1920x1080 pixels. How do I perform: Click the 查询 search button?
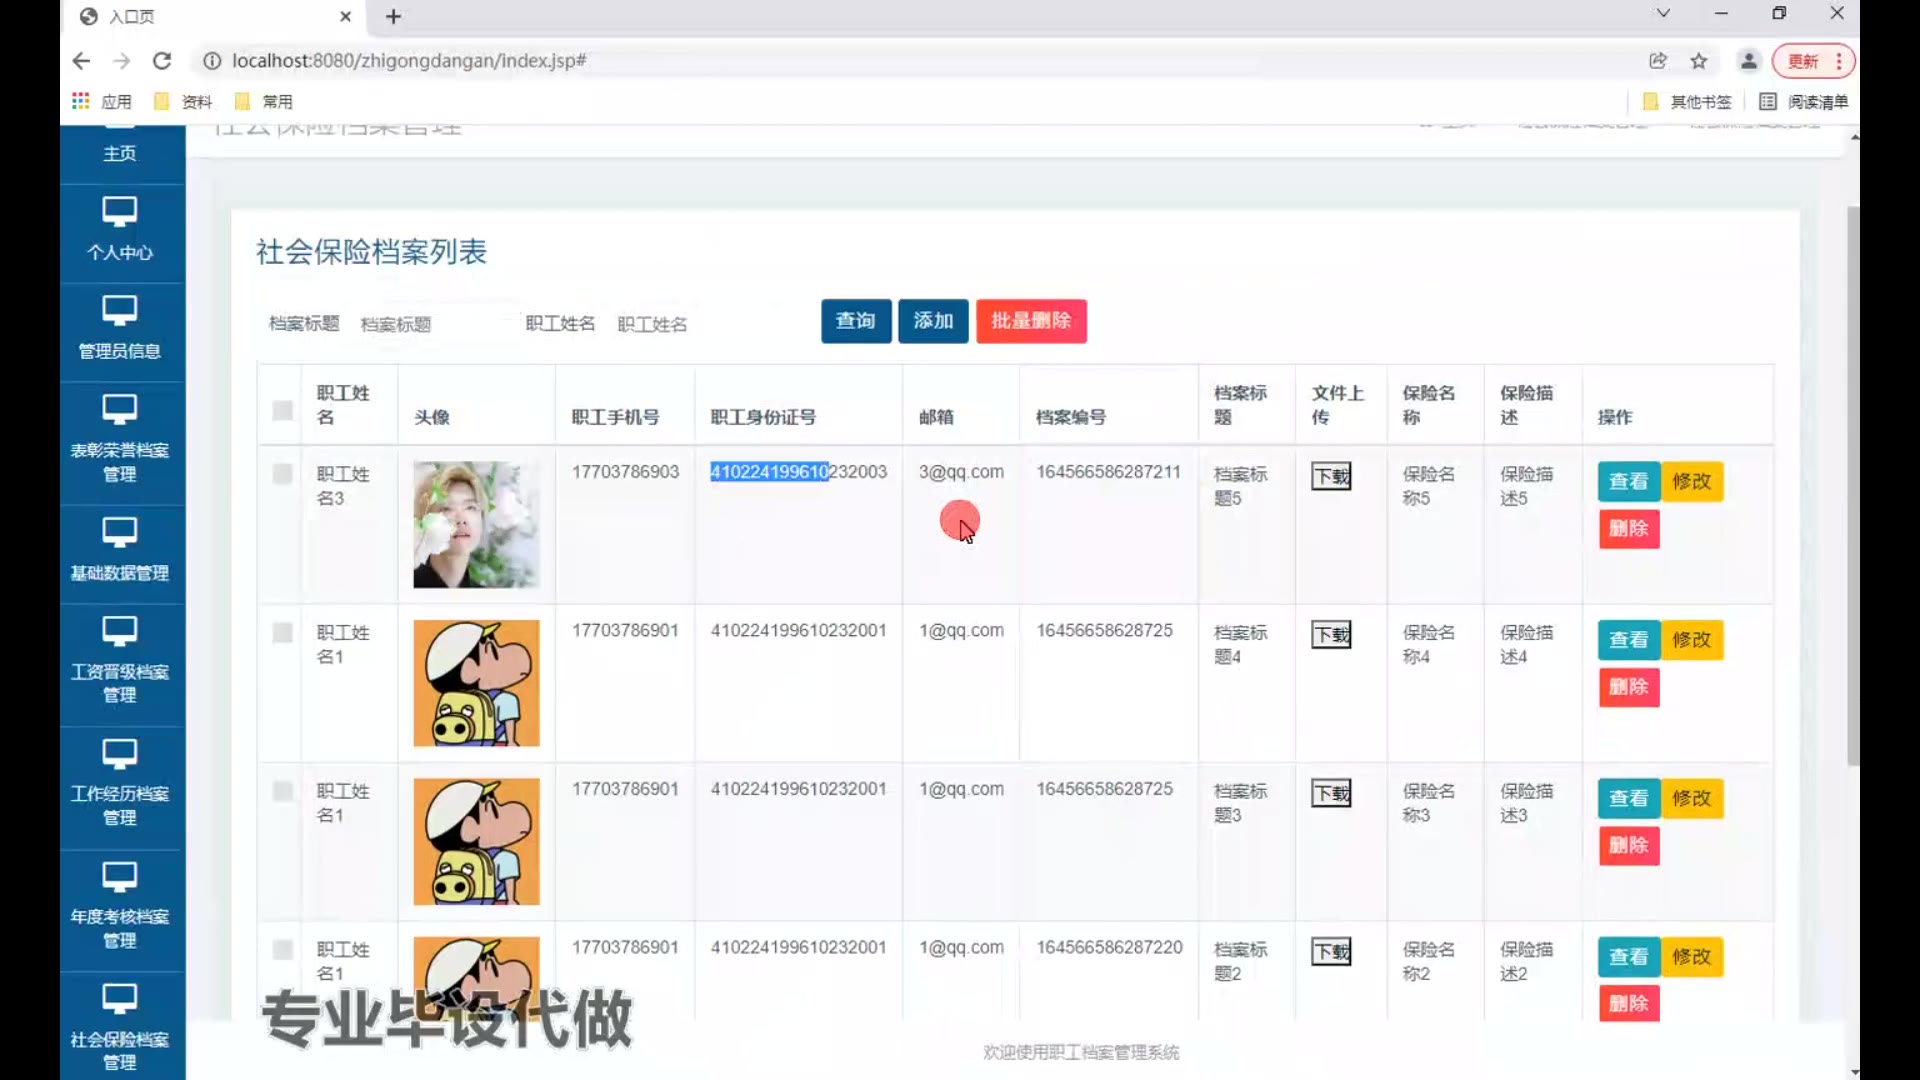coord(855,321)
